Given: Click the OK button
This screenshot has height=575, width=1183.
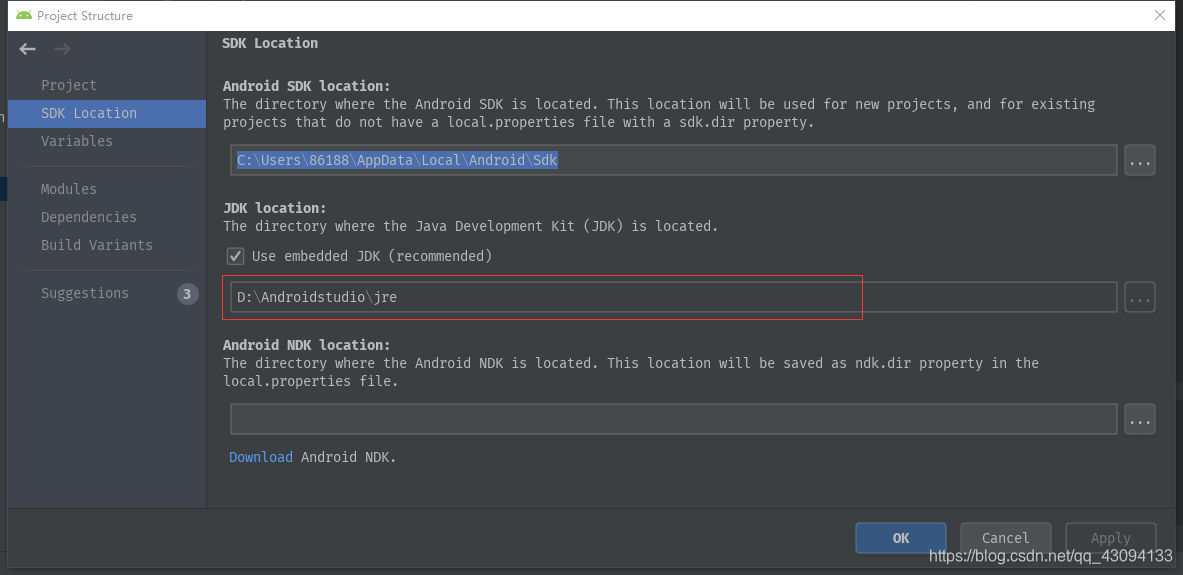Looking at the screenshot, I should (x=901, y=538).
